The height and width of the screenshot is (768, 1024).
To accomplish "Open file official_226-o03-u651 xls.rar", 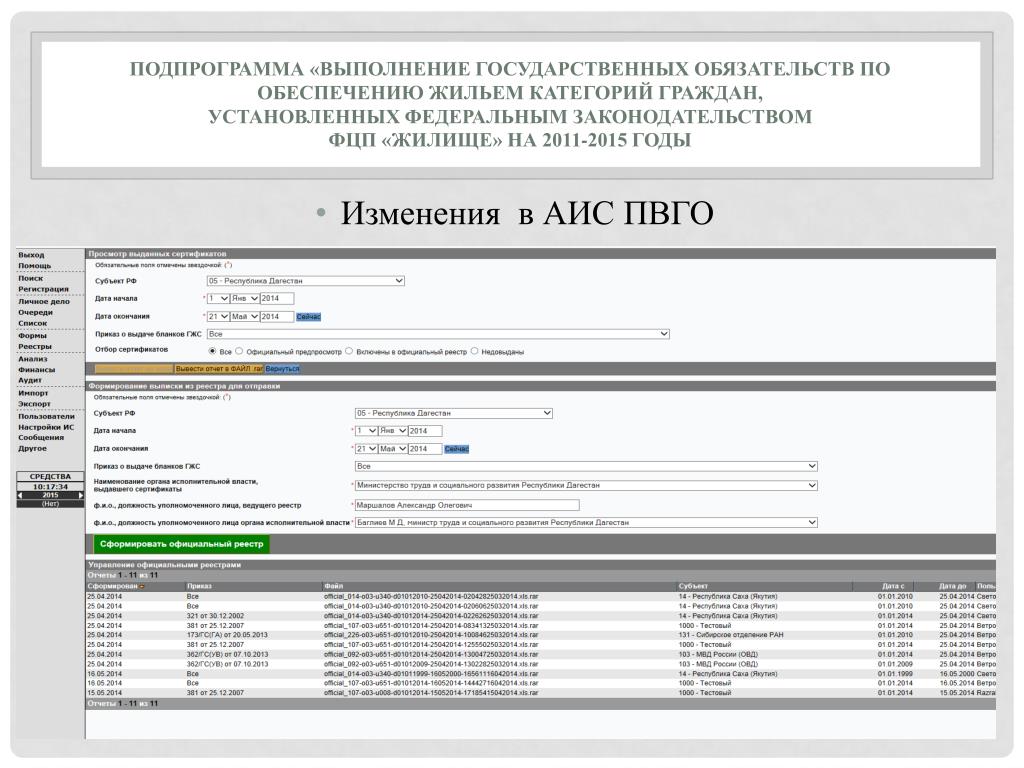I will pyautogui.click(x=431, y=635).
